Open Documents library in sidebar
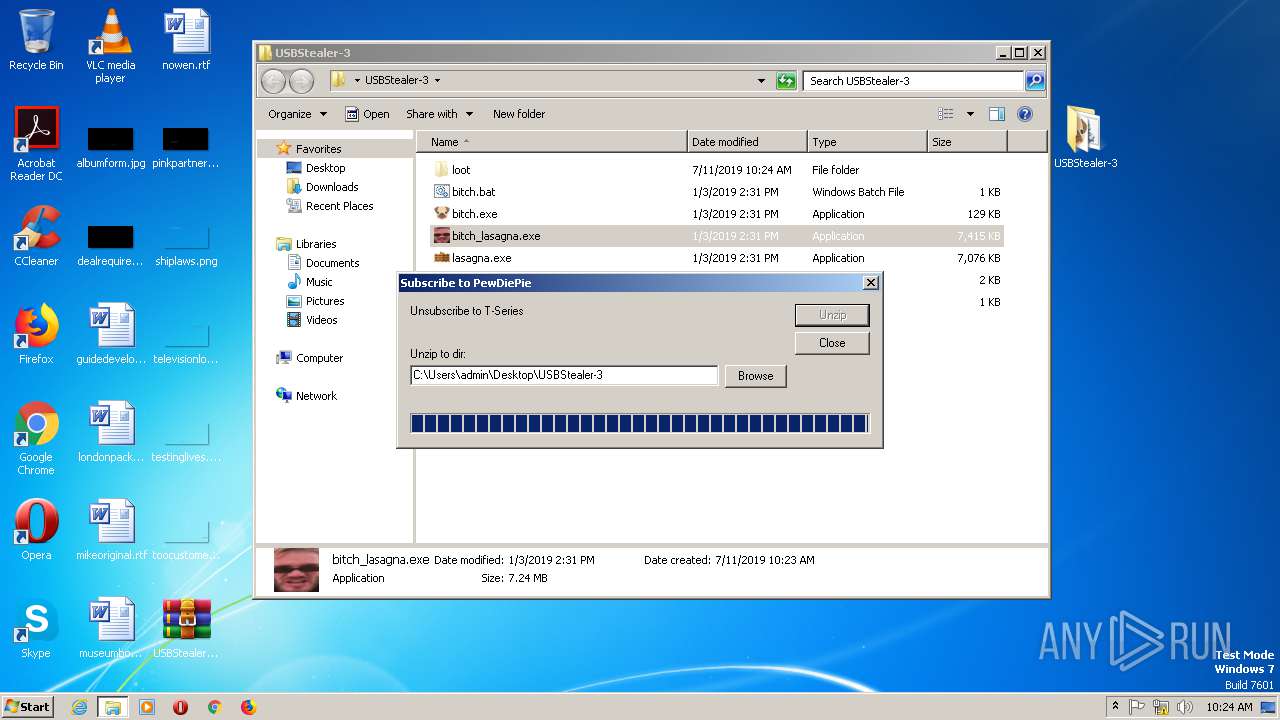 coord(323,263)
